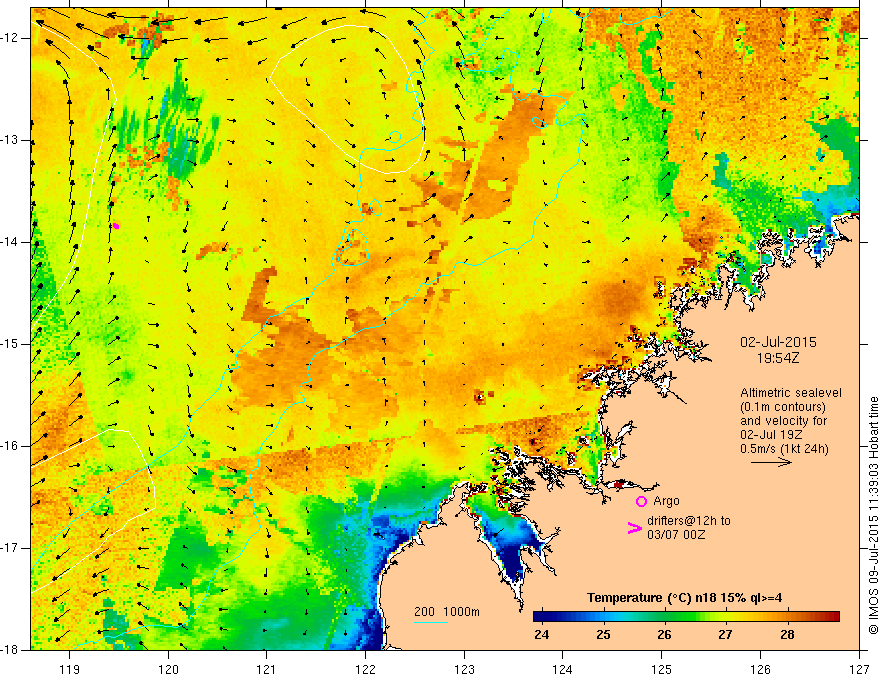Click latitude axis label -16
Screen dimensions: 880x680
[x=10, y=446]
